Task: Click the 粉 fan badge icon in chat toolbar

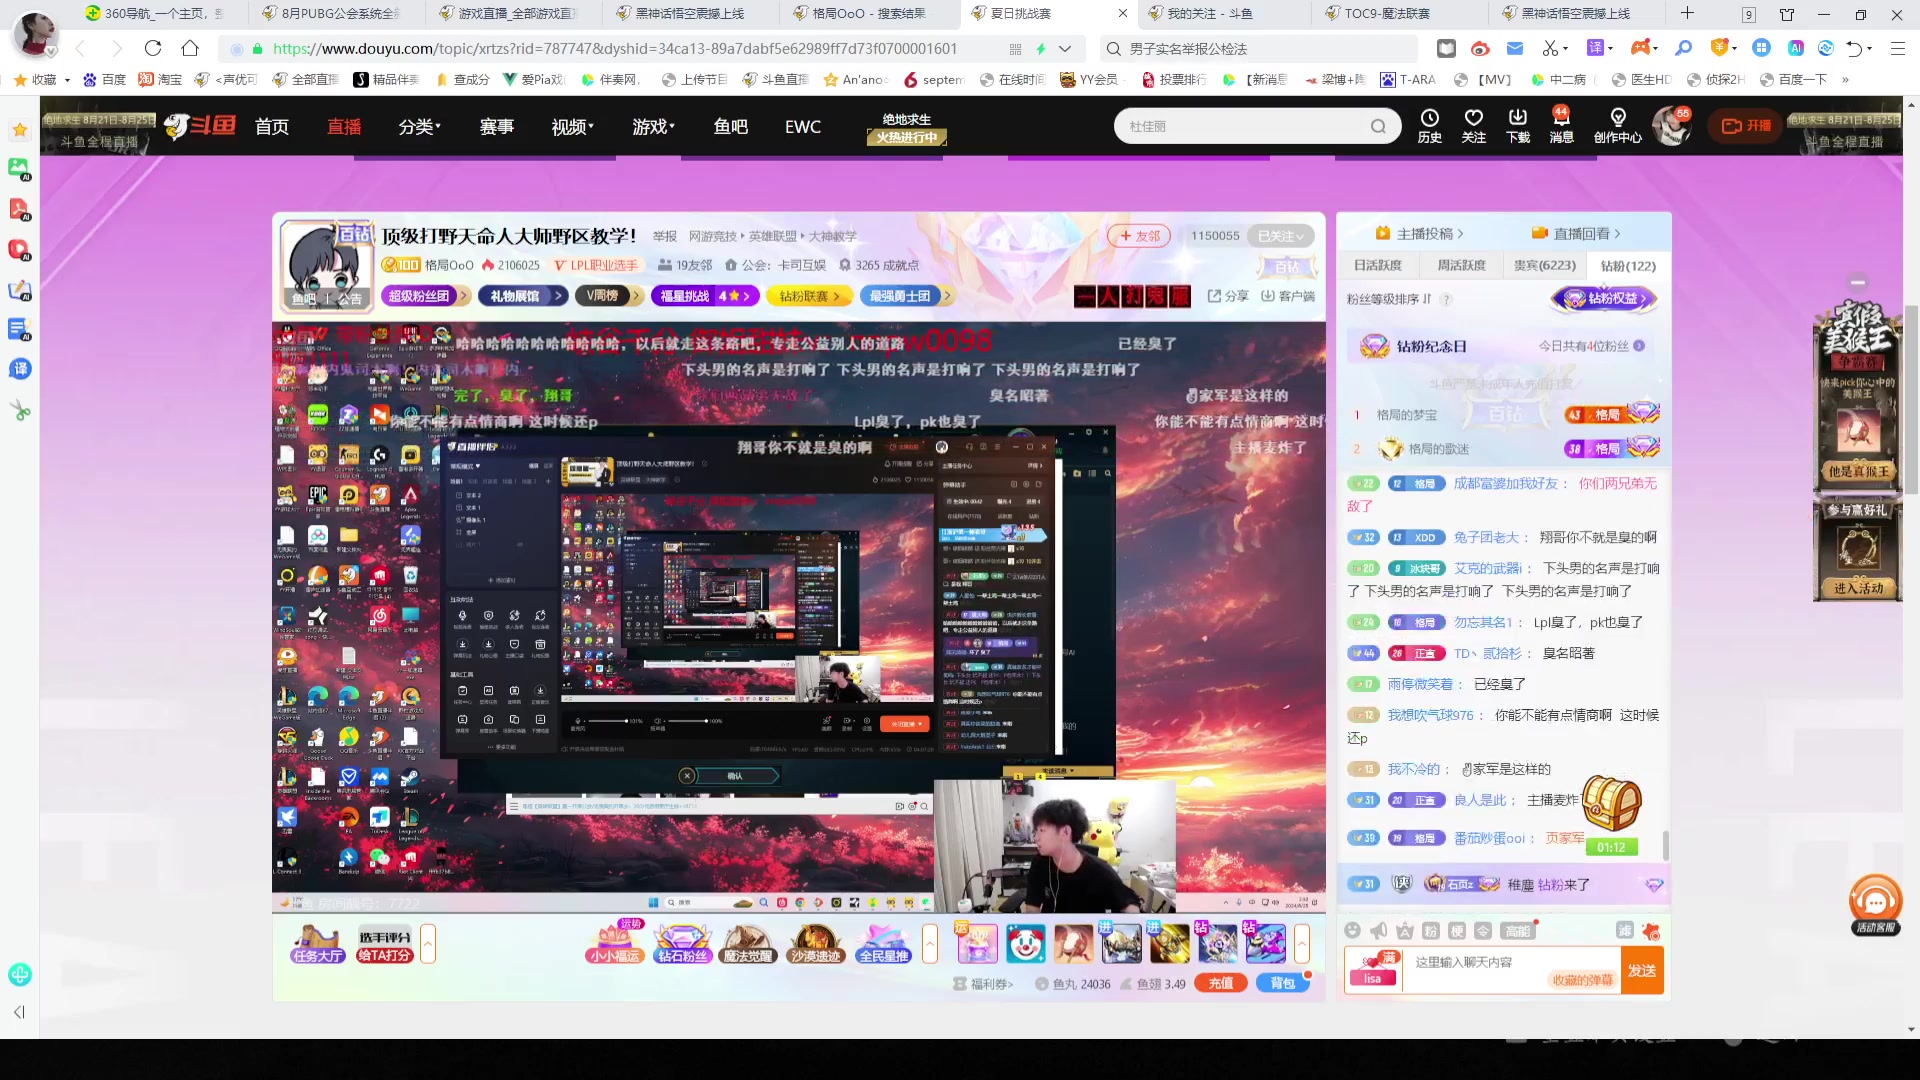Action: click(x=1431, y=931)
